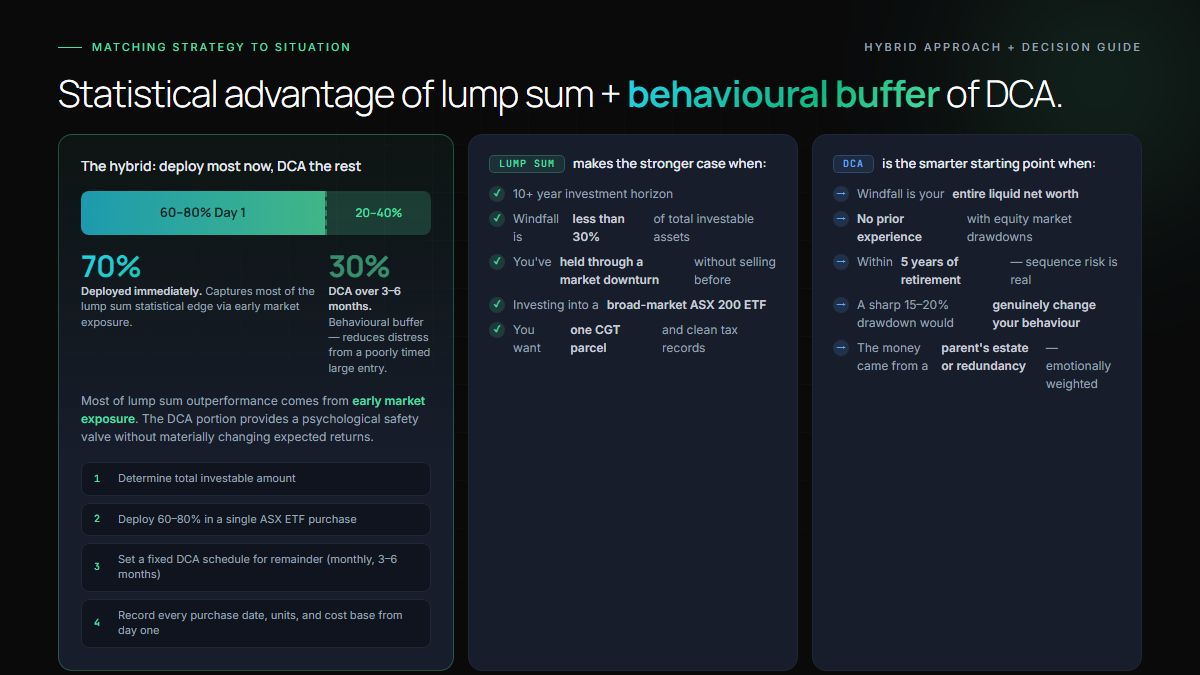Click the 'behavioural buffer' words in the headline
1200x675 pixels.
point(784,94)
